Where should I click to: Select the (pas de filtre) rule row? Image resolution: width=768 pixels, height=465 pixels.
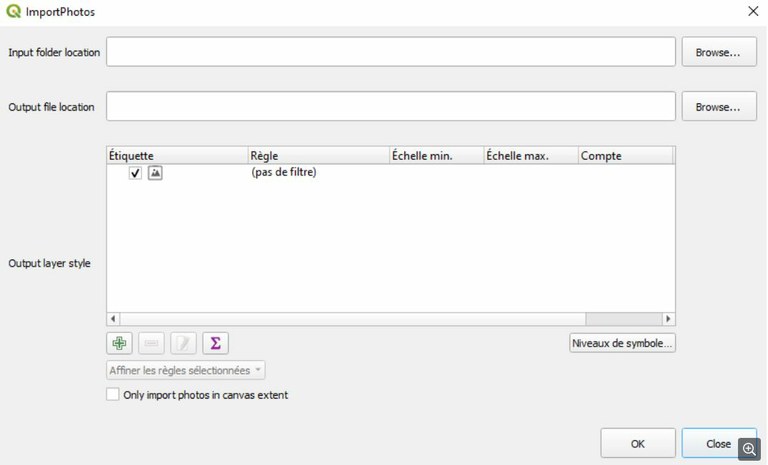[x=291, y=173]
